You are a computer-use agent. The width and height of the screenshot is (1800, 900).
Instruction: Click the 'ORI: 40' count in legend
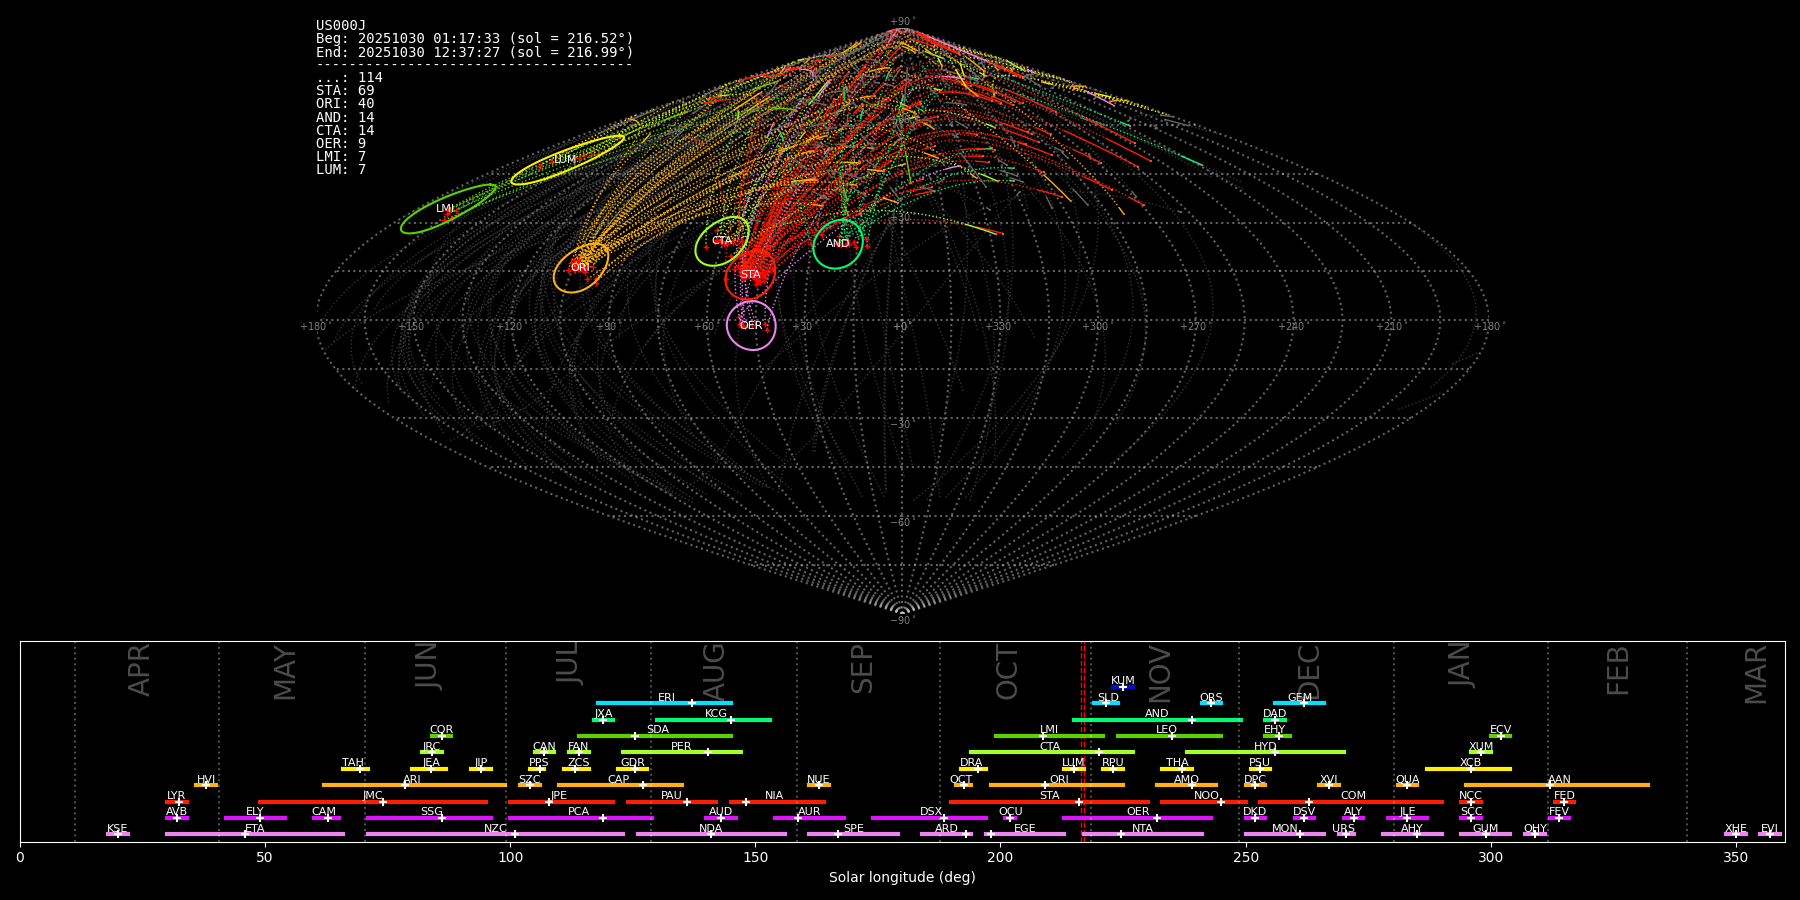(x=345, y=104)
